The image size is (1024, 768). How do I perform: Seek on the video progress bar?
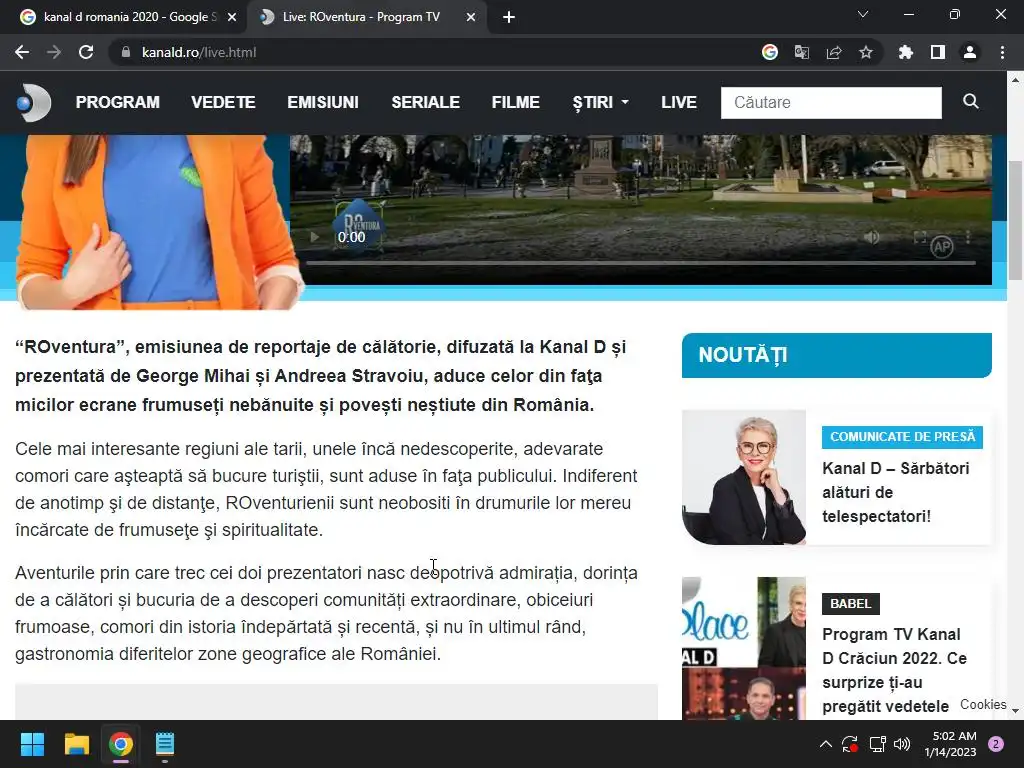(x=641, y=263)
